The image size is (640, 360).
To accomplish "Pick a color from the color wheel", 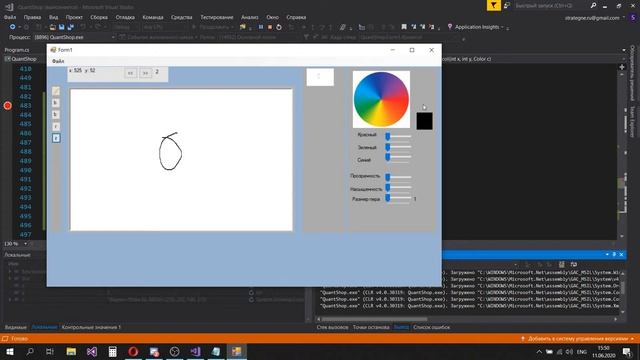I will 381,99.
